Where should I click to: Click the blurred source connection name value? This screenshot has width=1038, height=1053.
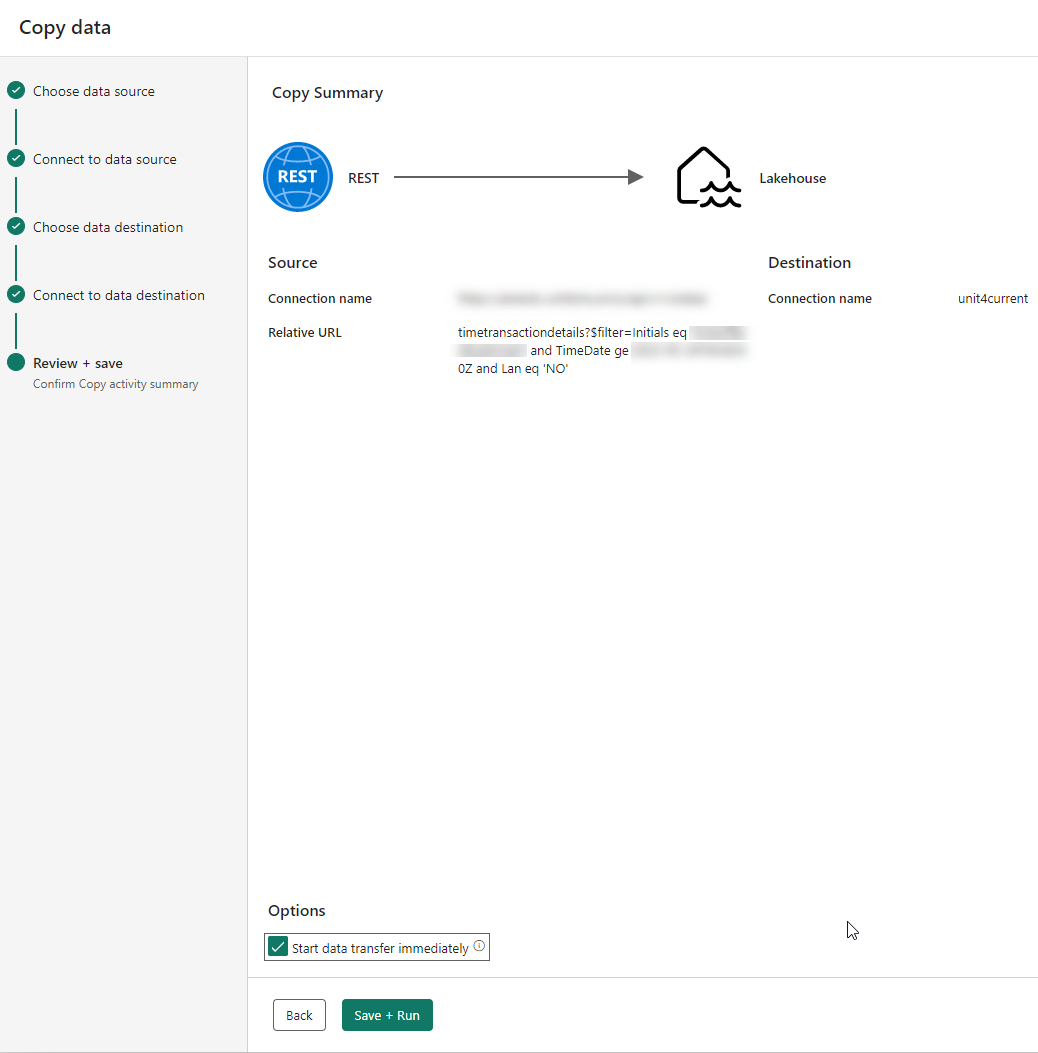coord(582,299)
